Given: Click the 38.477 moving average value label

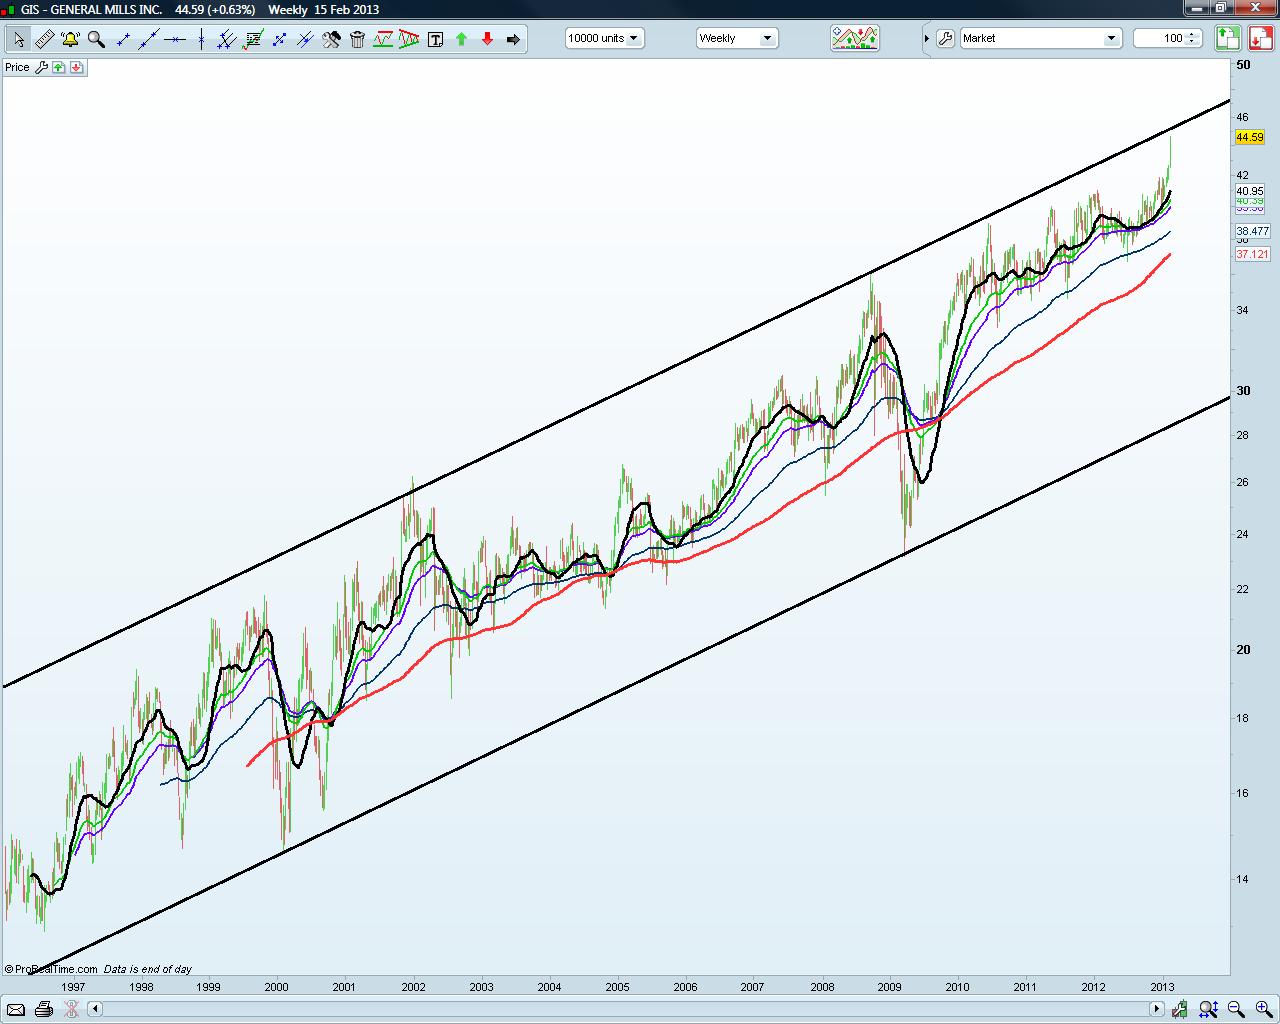Looking at the screenshot, I should [1253, 231].
